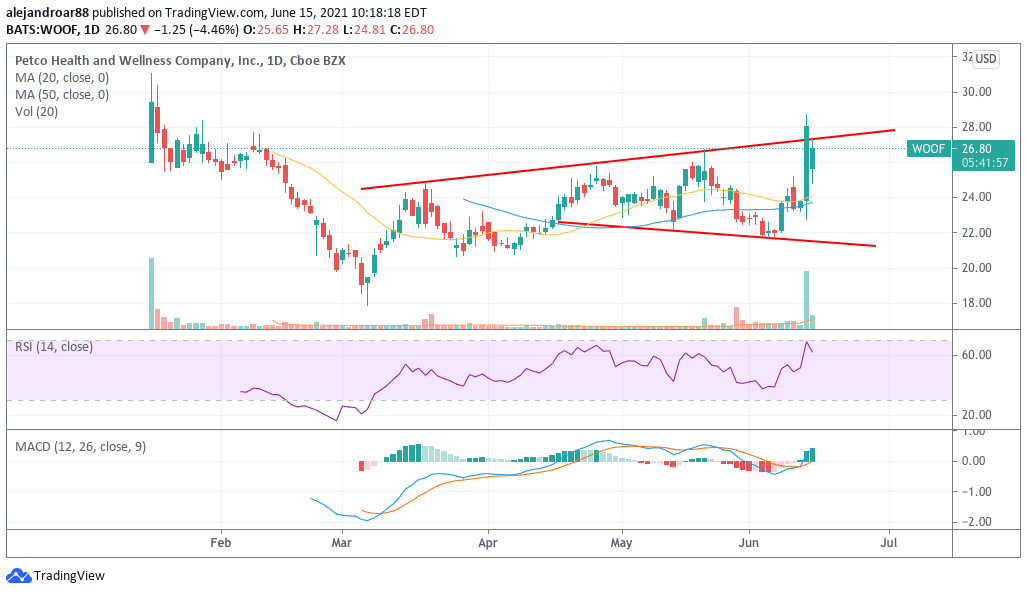Click the close value C:26.80
Image resolution: width=1027 pixels, height=594 pixels.
tap(412, 29)
